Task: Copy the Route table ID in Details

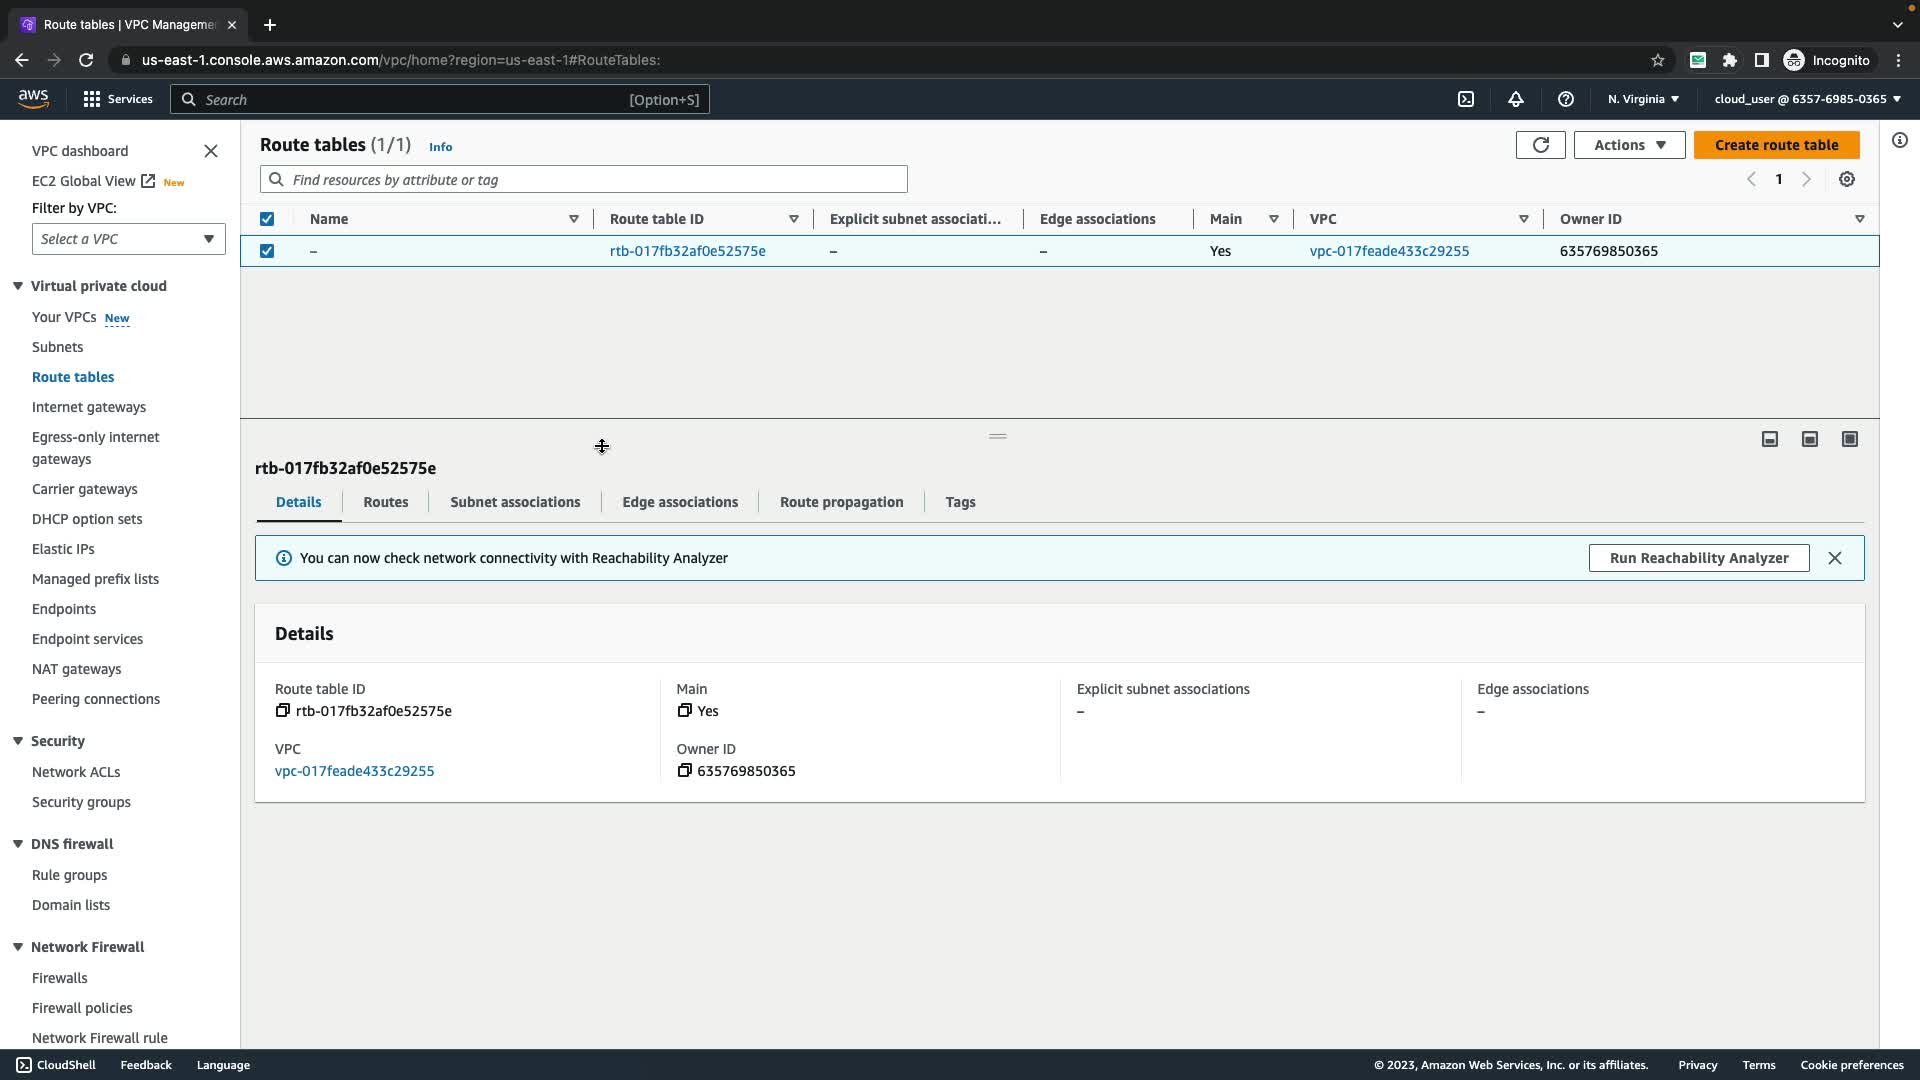Action: (283, 711)
